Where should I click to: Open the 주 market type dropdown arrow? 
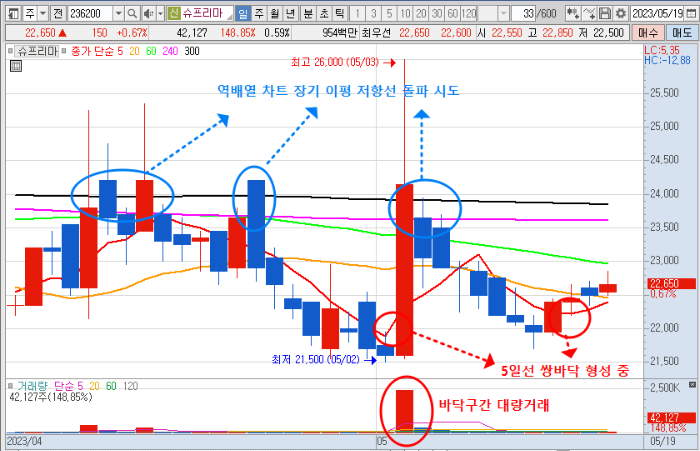tap(43, 14)
